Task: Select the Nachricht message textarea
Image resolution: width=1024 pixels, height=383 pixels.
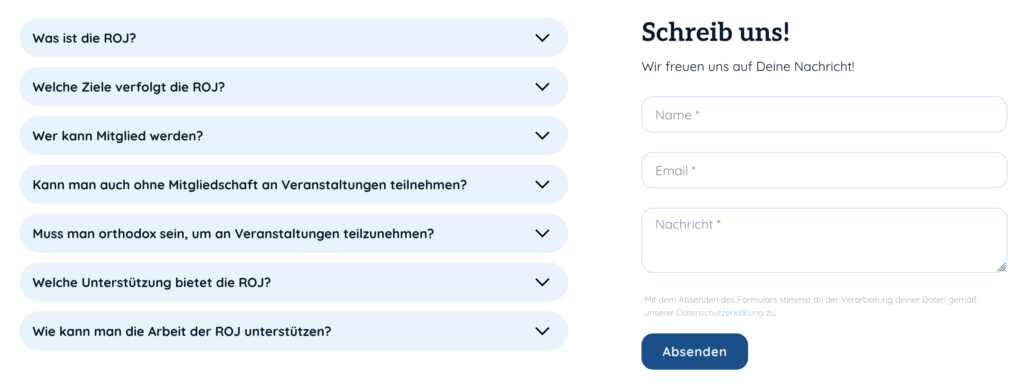Action: coord(824,240)
